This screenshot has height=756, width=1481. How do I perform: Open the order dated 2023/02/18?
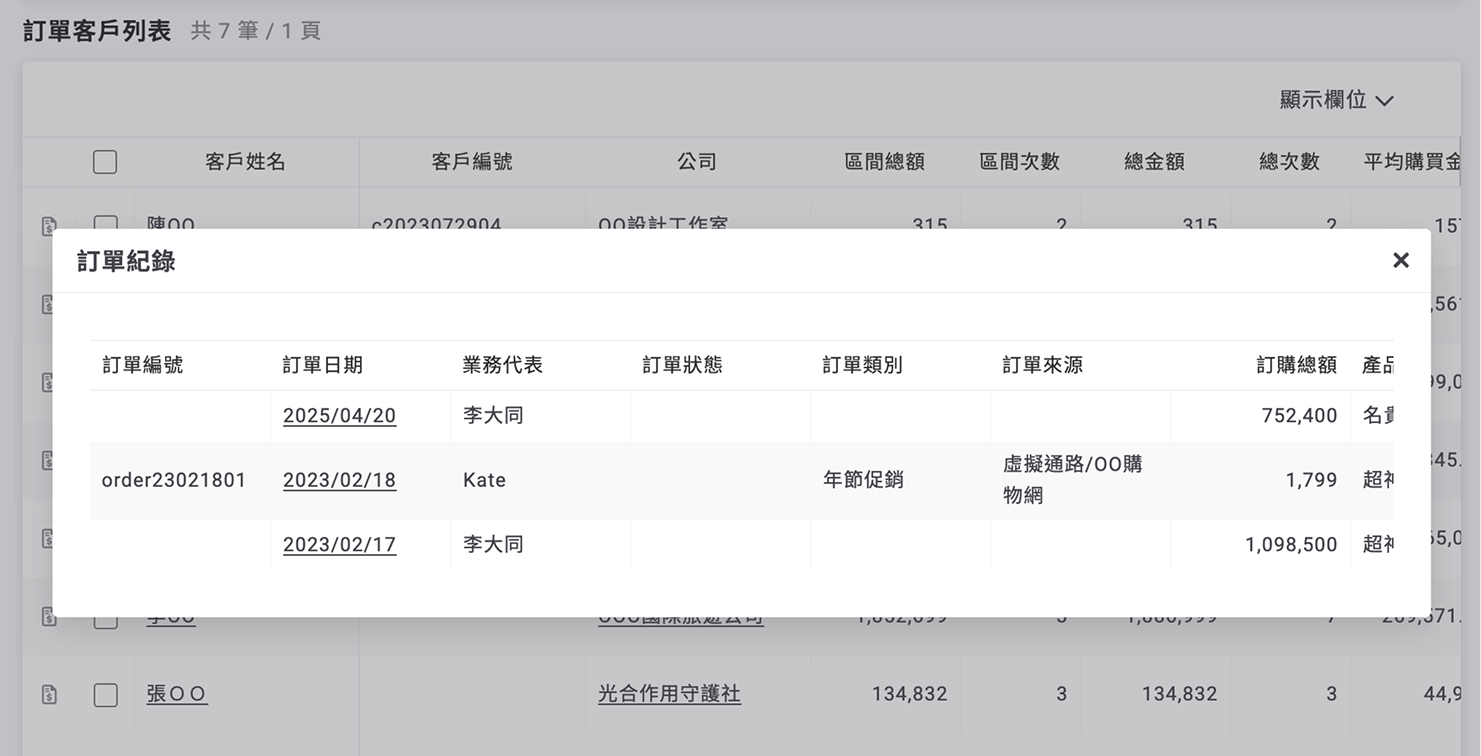[x=339, y=480]
